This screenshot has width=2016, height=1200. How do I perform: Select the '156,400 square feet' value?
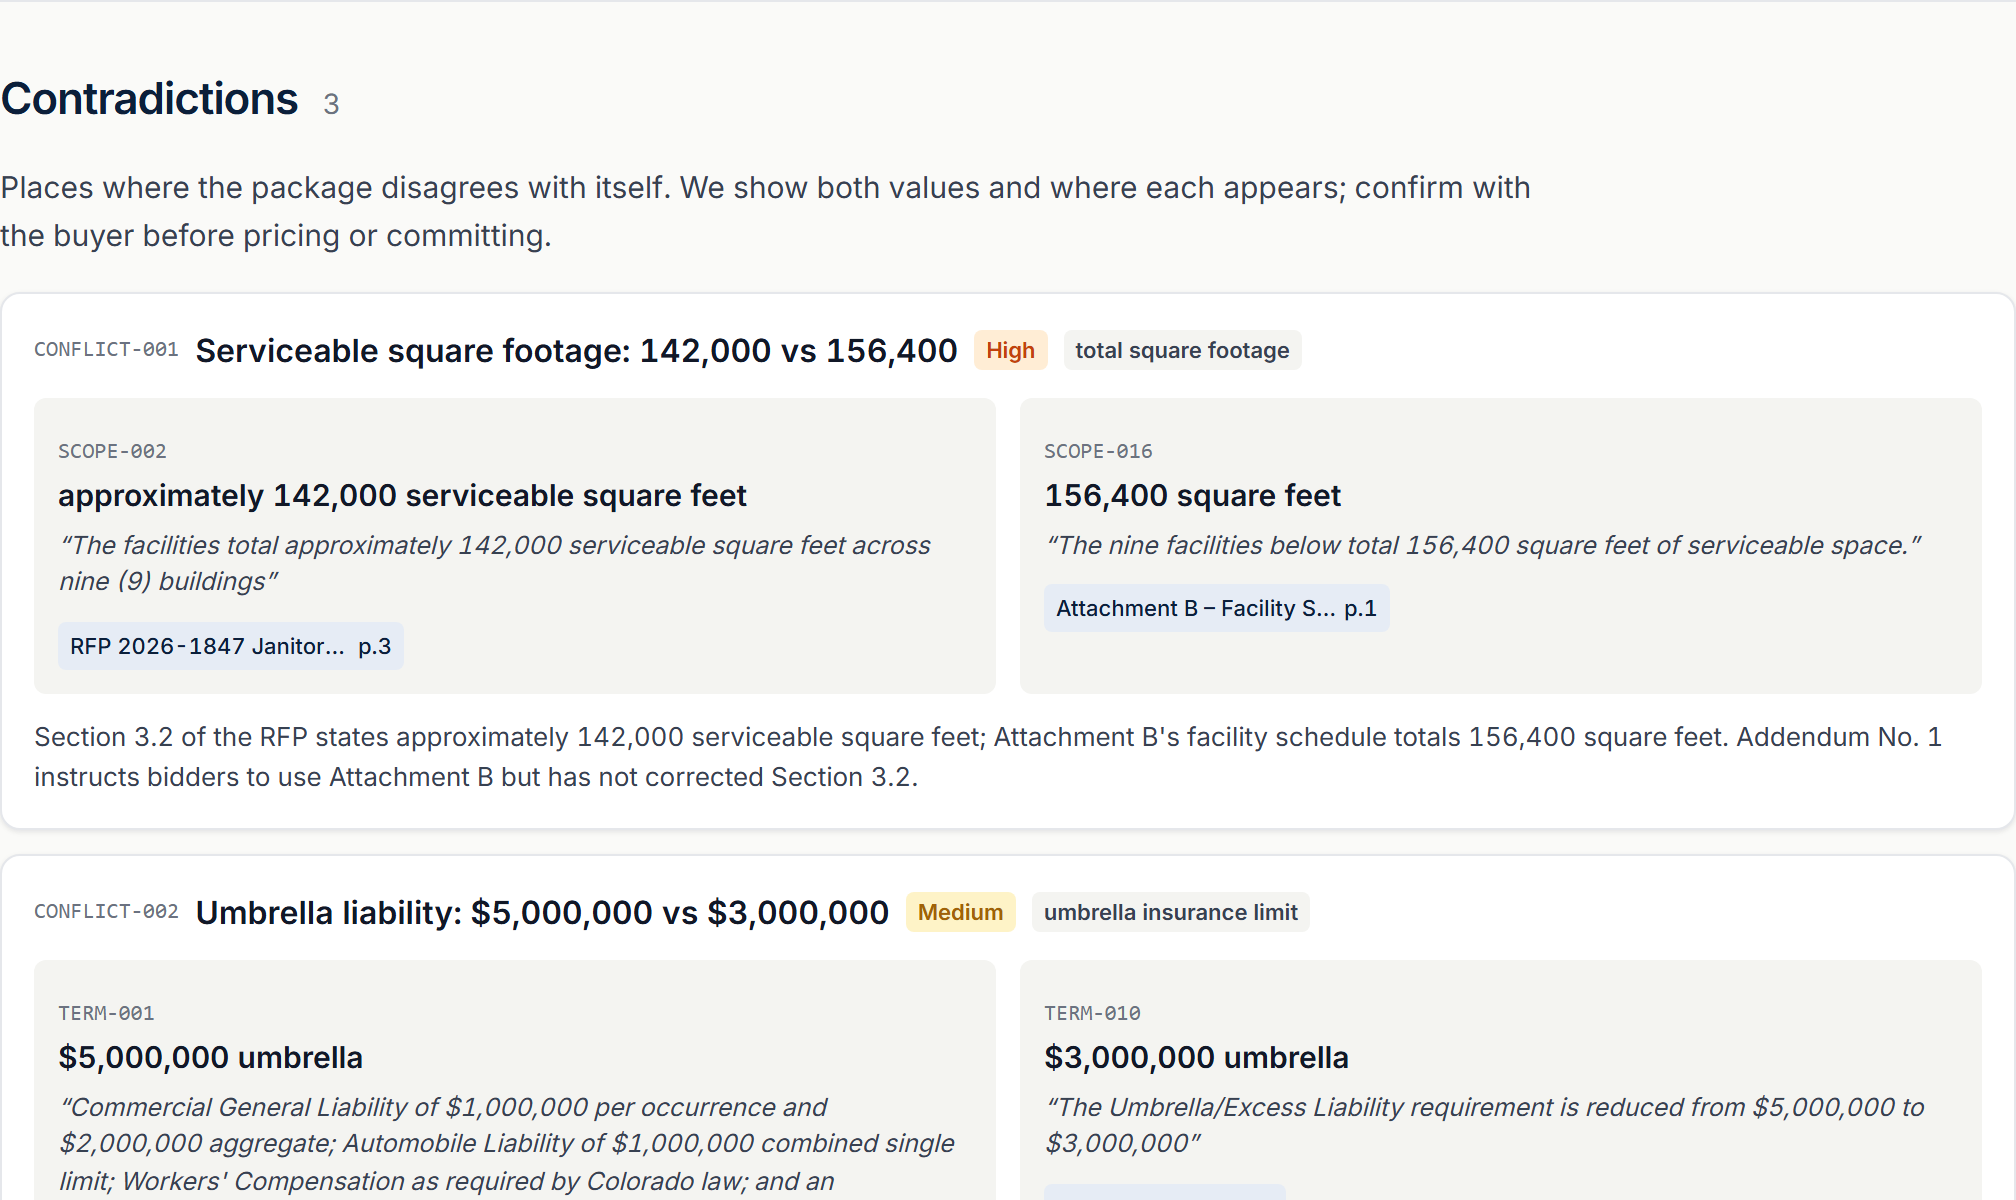[x=1192, y=496]
